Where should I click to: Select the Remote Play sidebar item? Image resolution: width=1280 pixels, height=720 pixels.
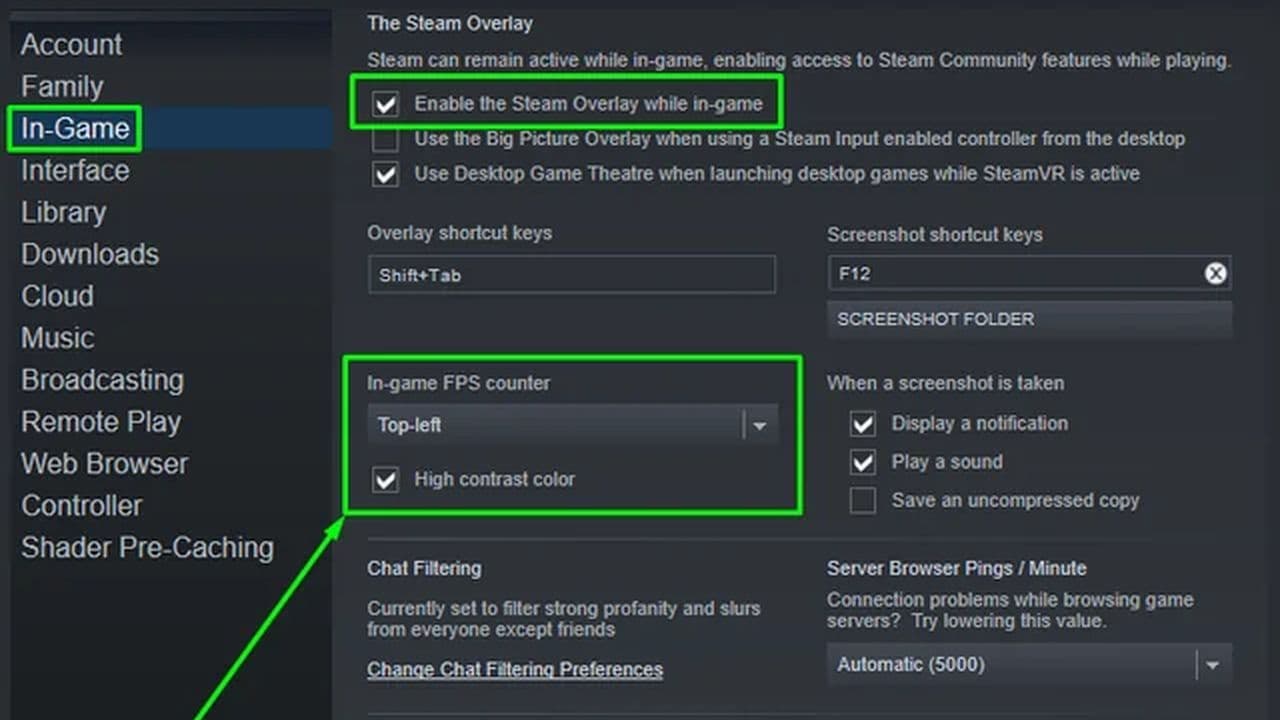pyautogui.click(x=101, y=422)
